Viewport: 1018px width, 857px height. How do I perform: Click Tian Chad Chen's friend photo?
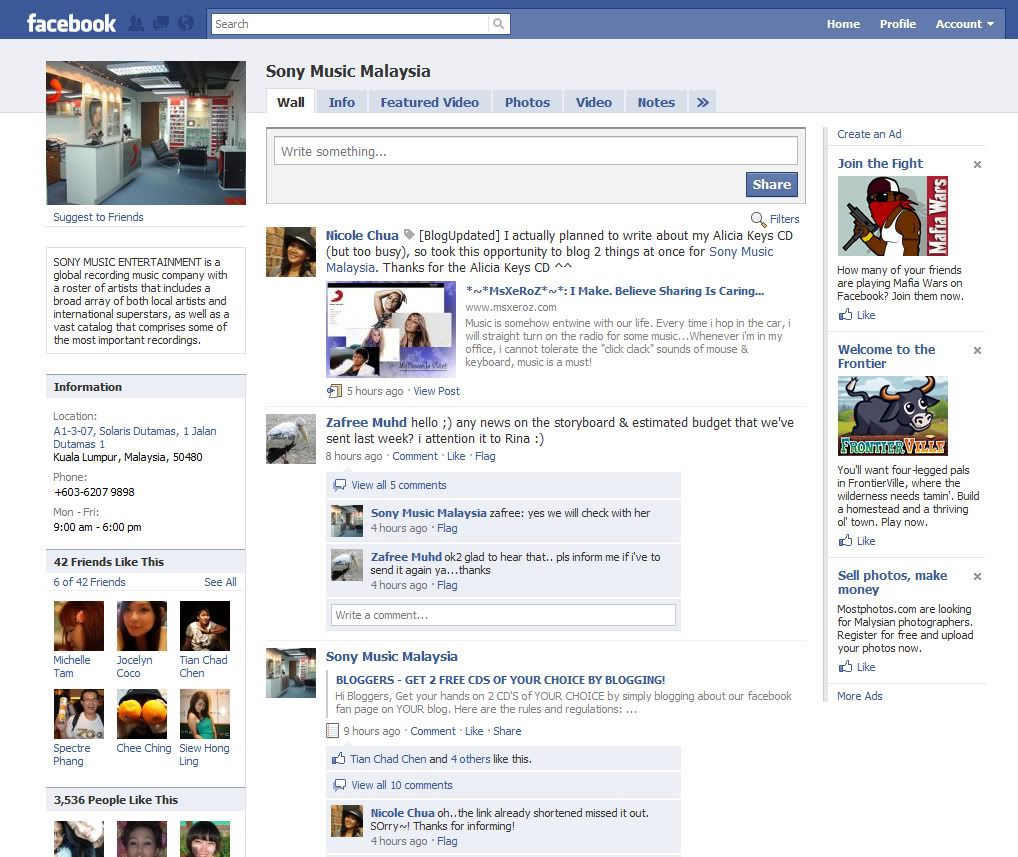205,626
